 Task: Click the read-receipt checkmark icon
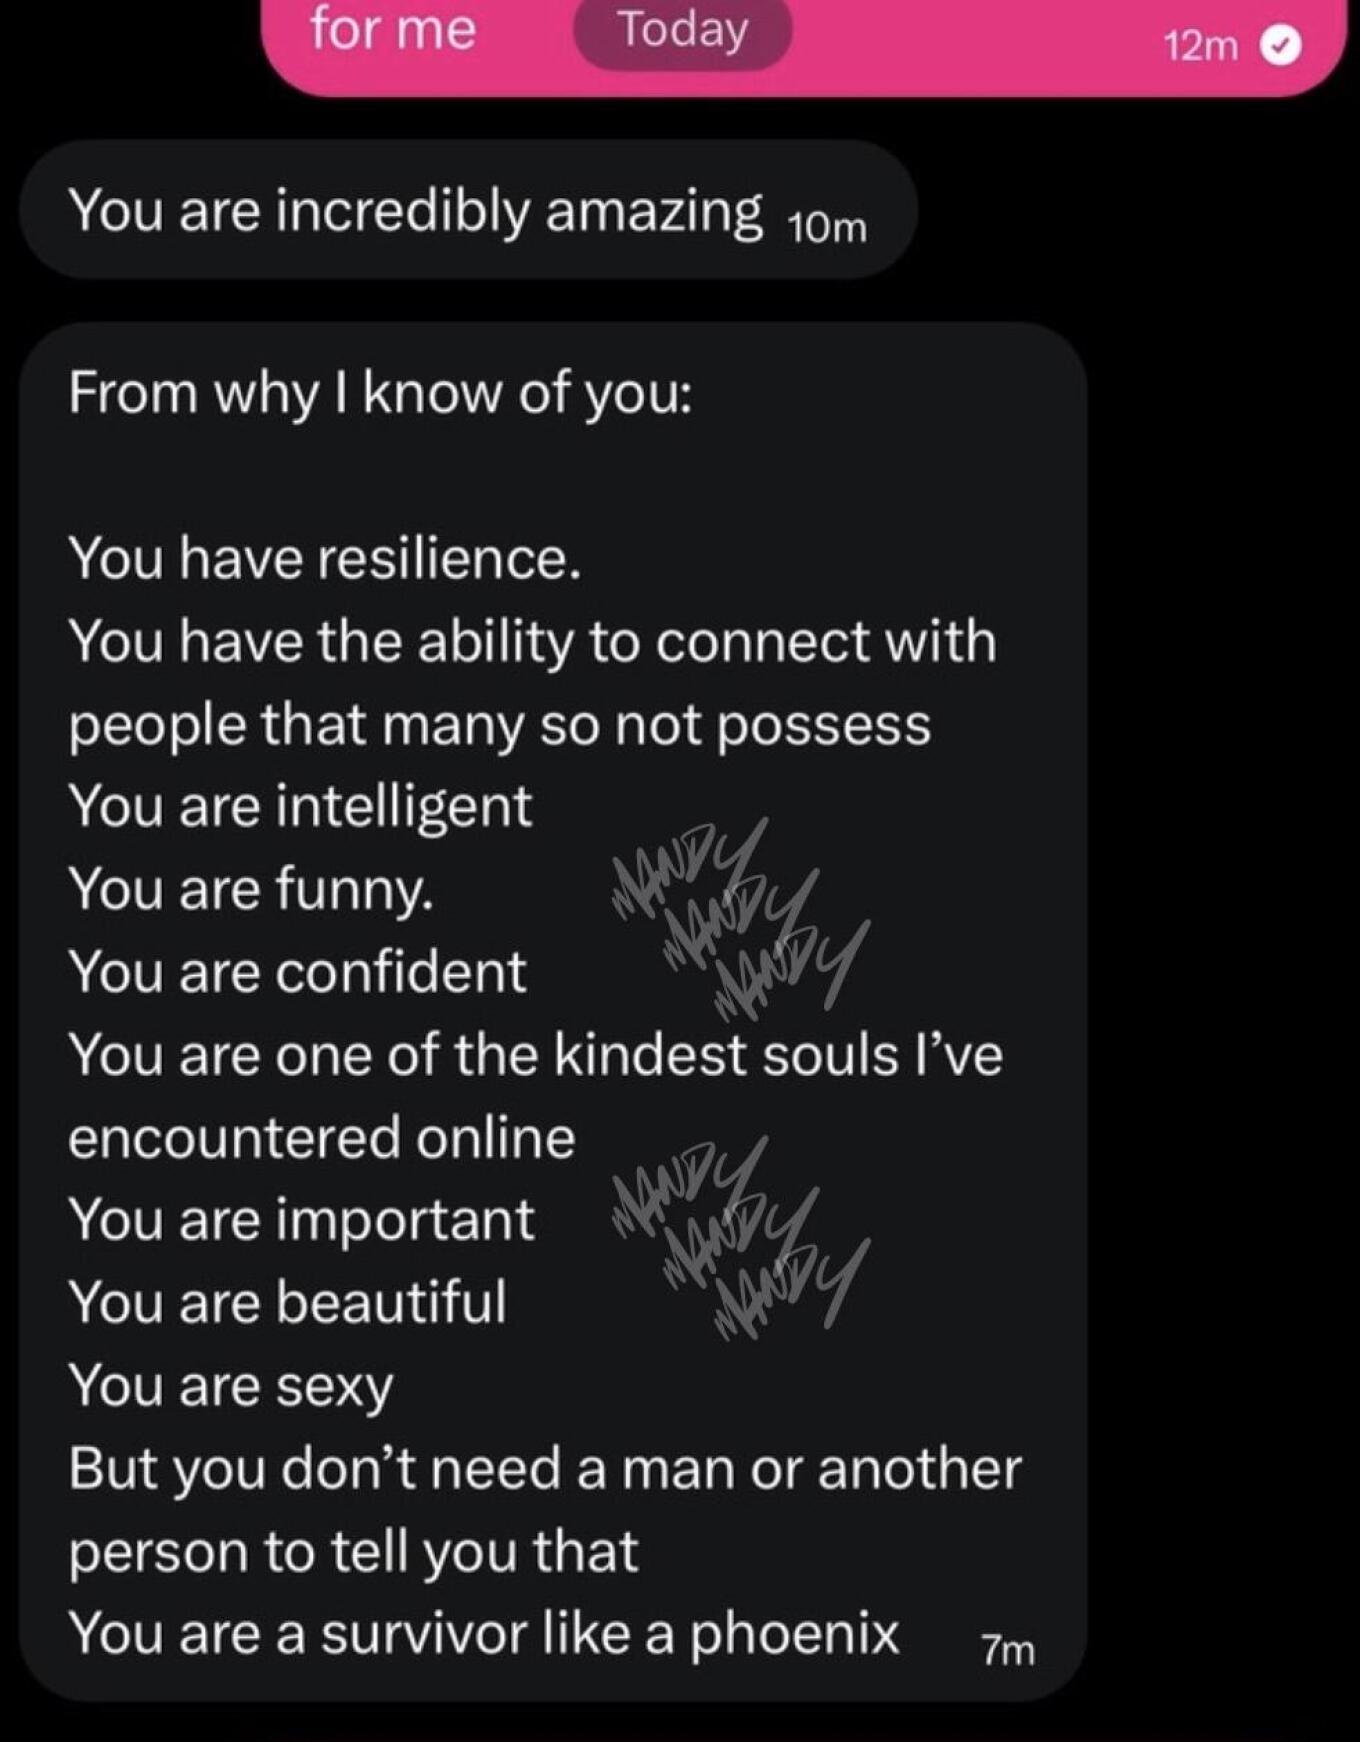1280,46
